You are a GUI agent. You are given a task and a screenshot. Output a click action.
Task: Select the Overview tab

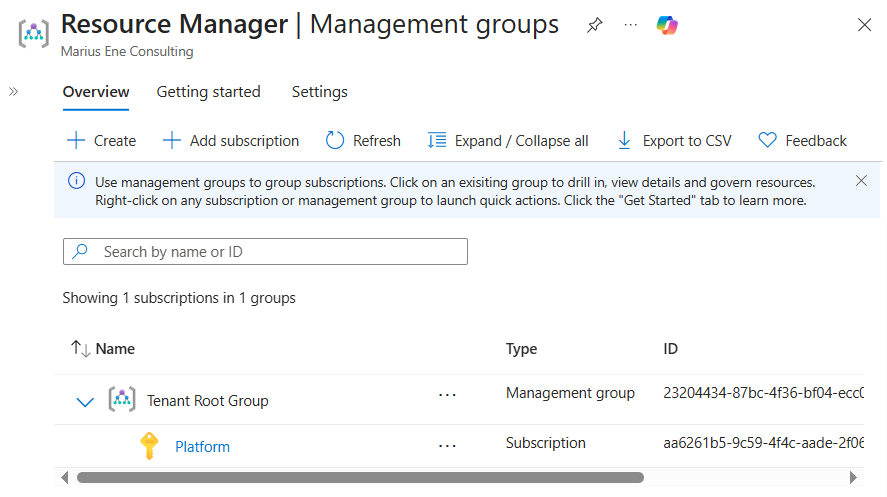coord(96,92)
